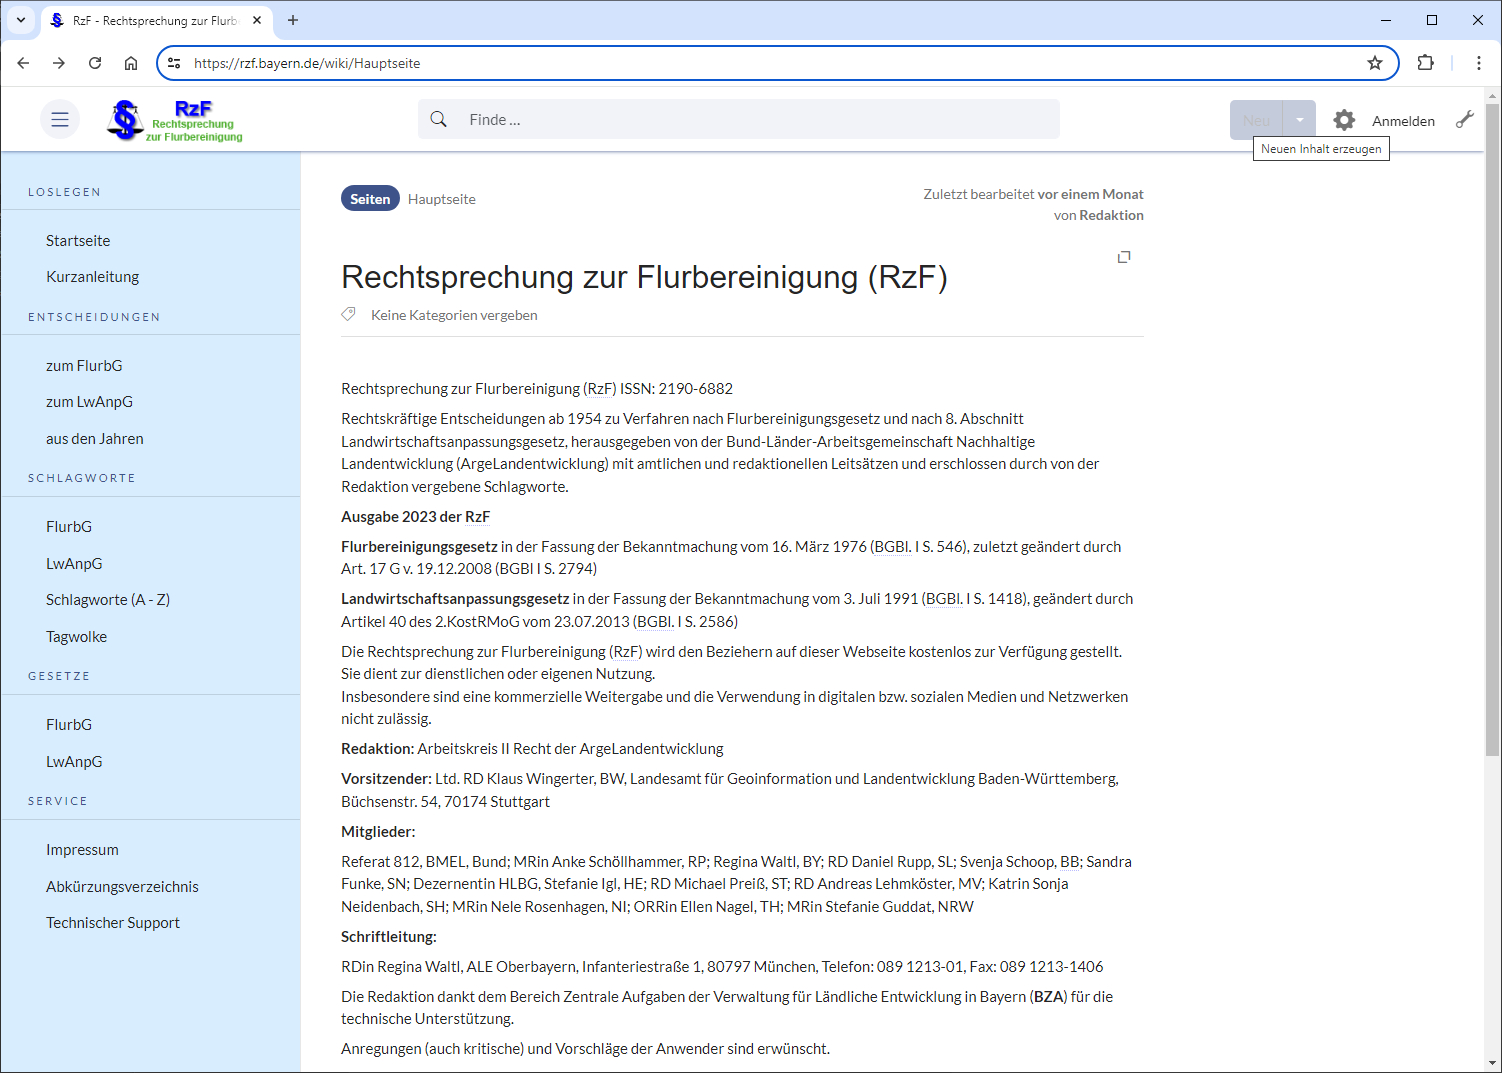Open FlurbG under Schlagworte
The image size is (1502, 1073).
tap(69, 527)
